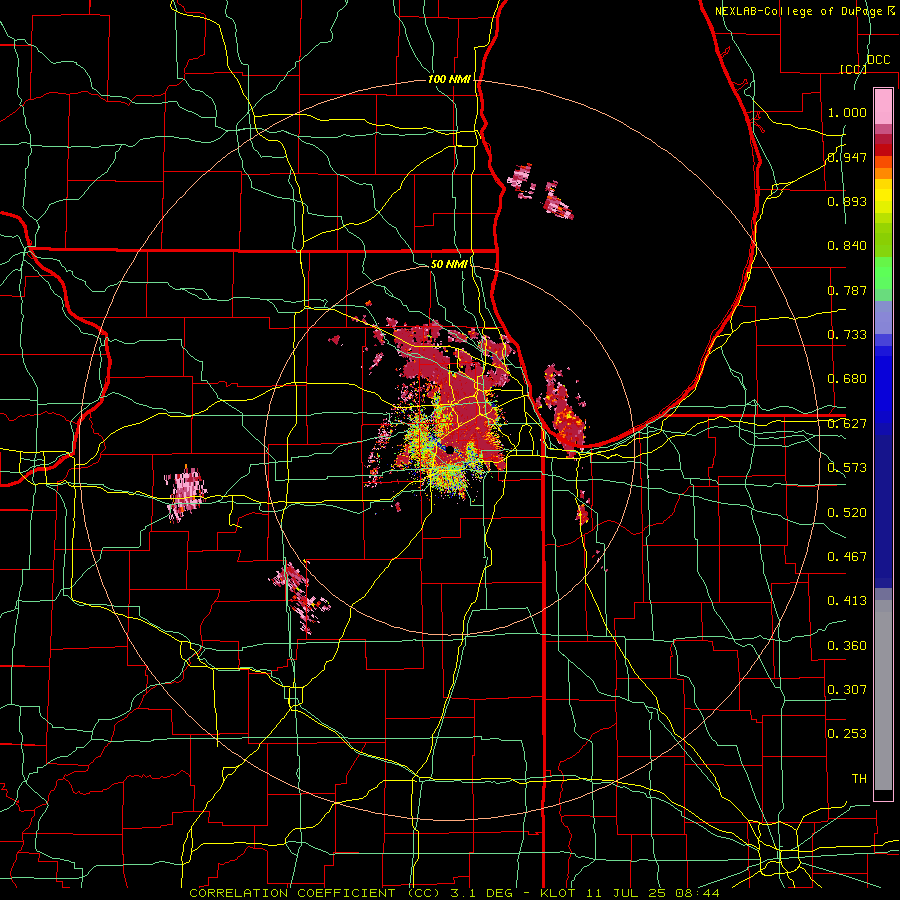Pick the gray segment of the color bar
Viewport: 900px width, 900px height.
point(883,695)
